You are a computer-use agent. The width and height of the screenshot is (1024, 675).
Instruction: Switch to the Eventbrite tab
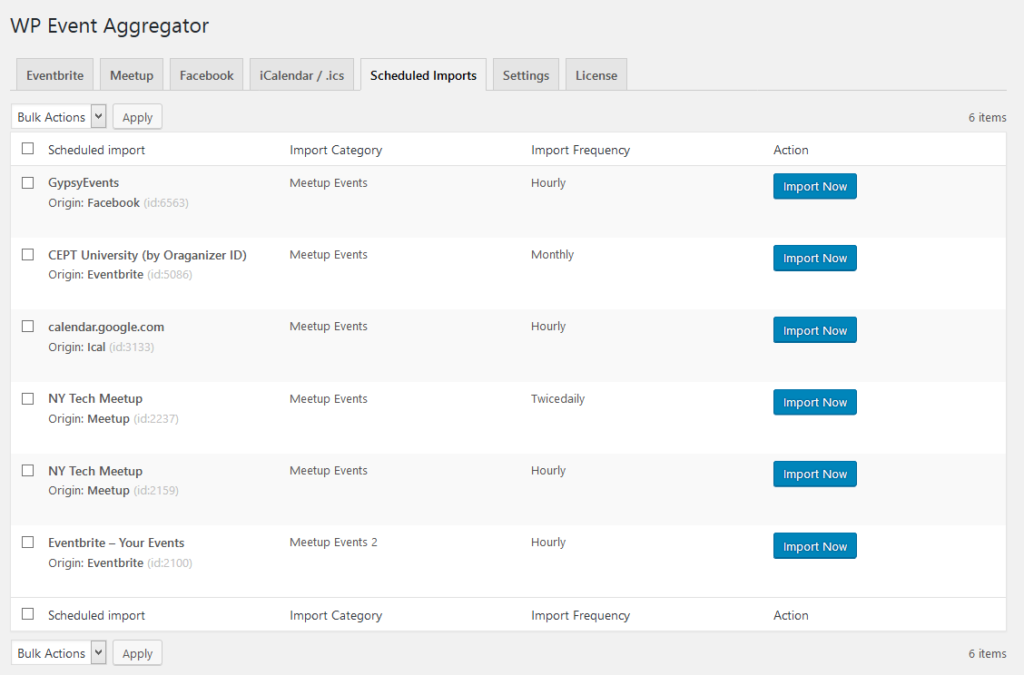54,74
